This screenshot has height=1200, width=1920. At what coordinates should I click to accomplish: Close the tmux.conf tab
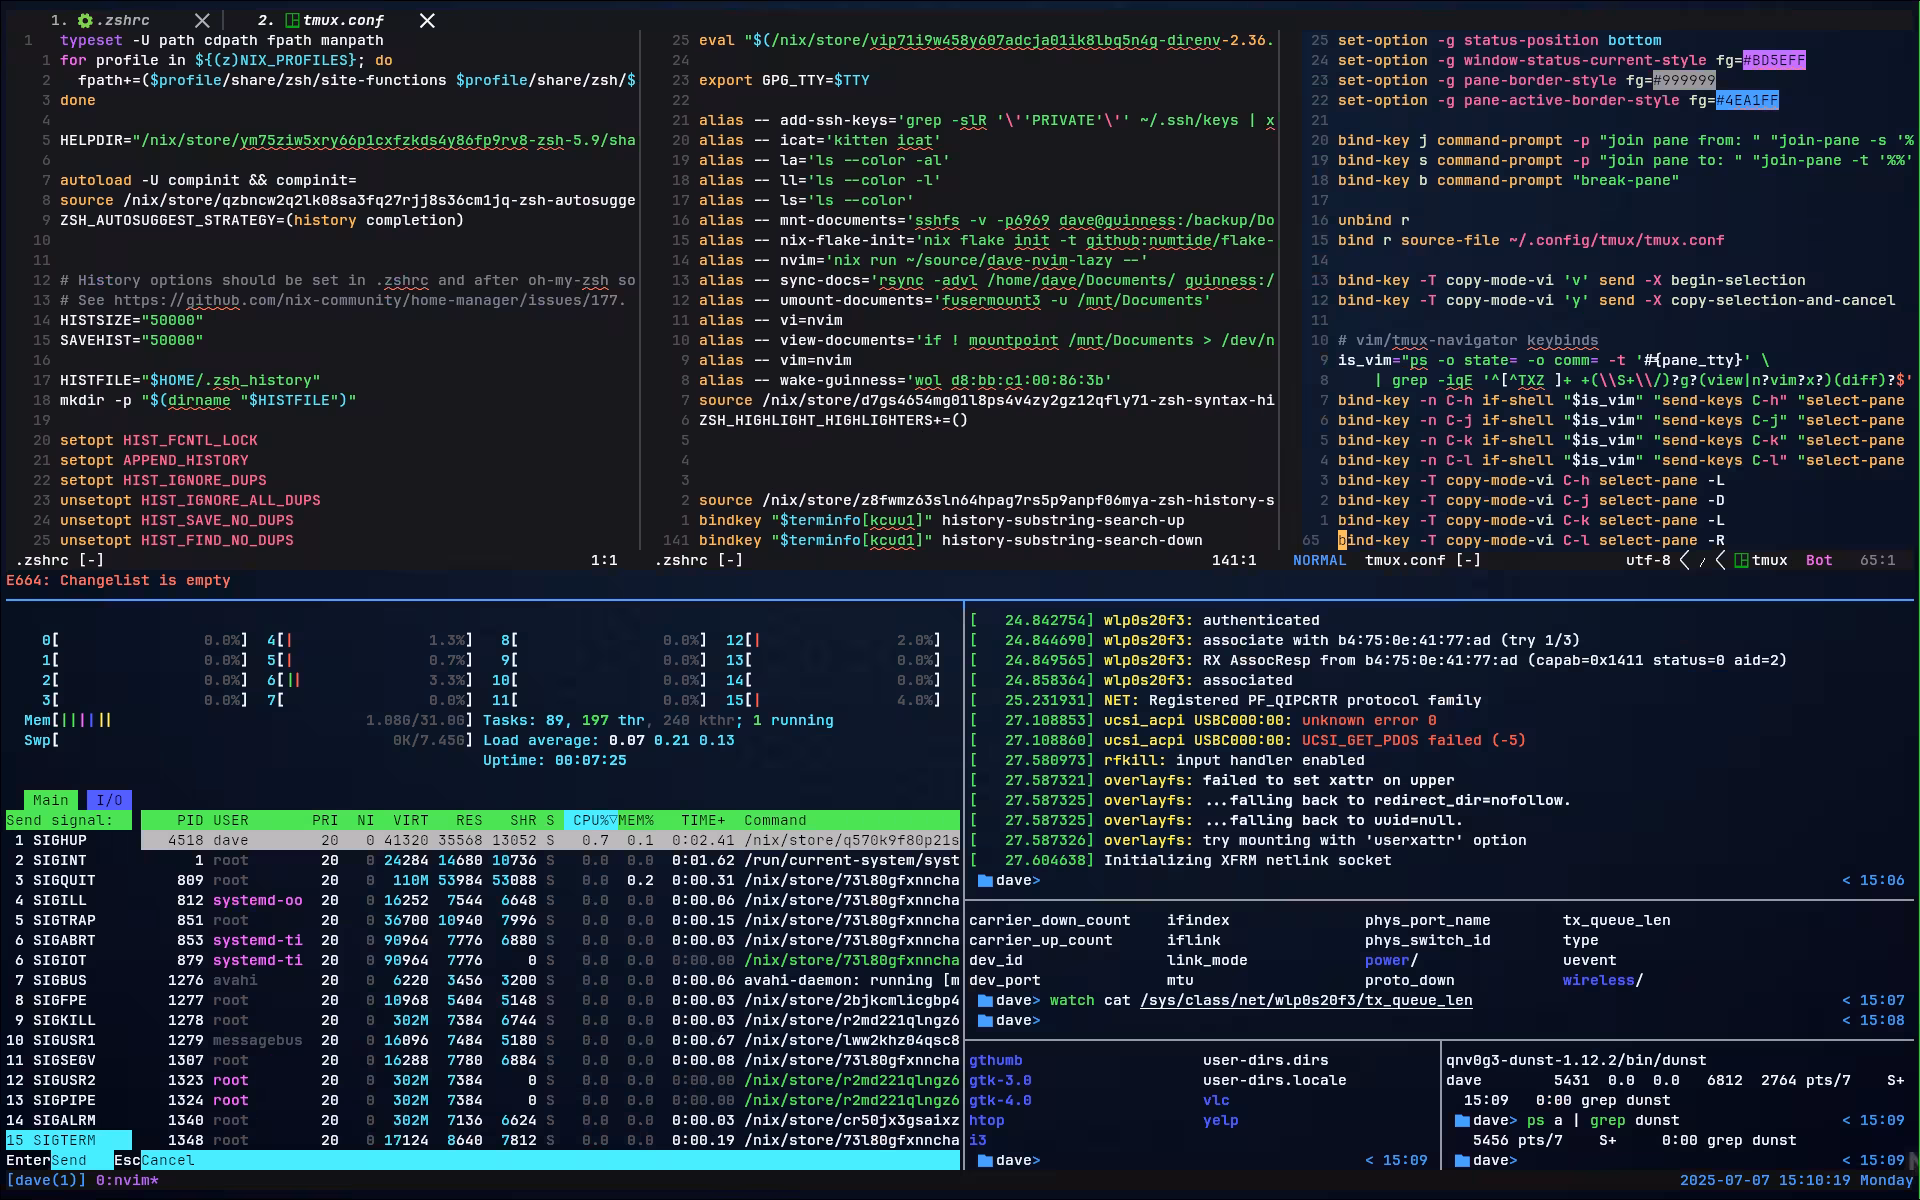click(x=427, y=20)
